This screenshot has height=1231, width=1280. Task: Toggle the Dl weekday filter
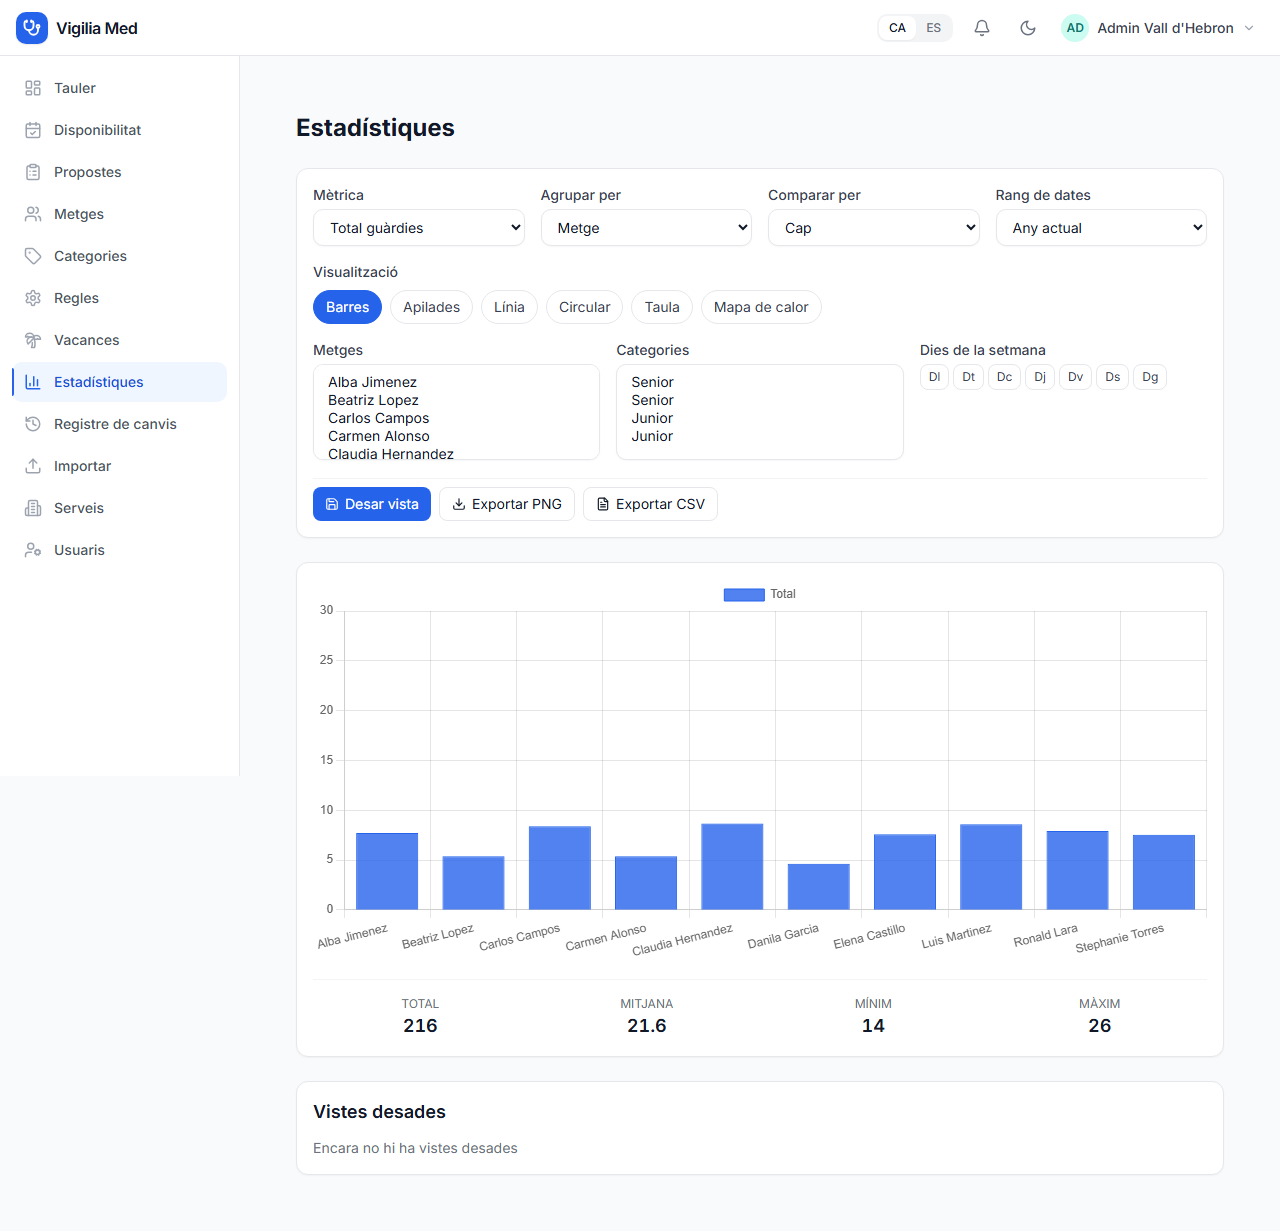934,377
